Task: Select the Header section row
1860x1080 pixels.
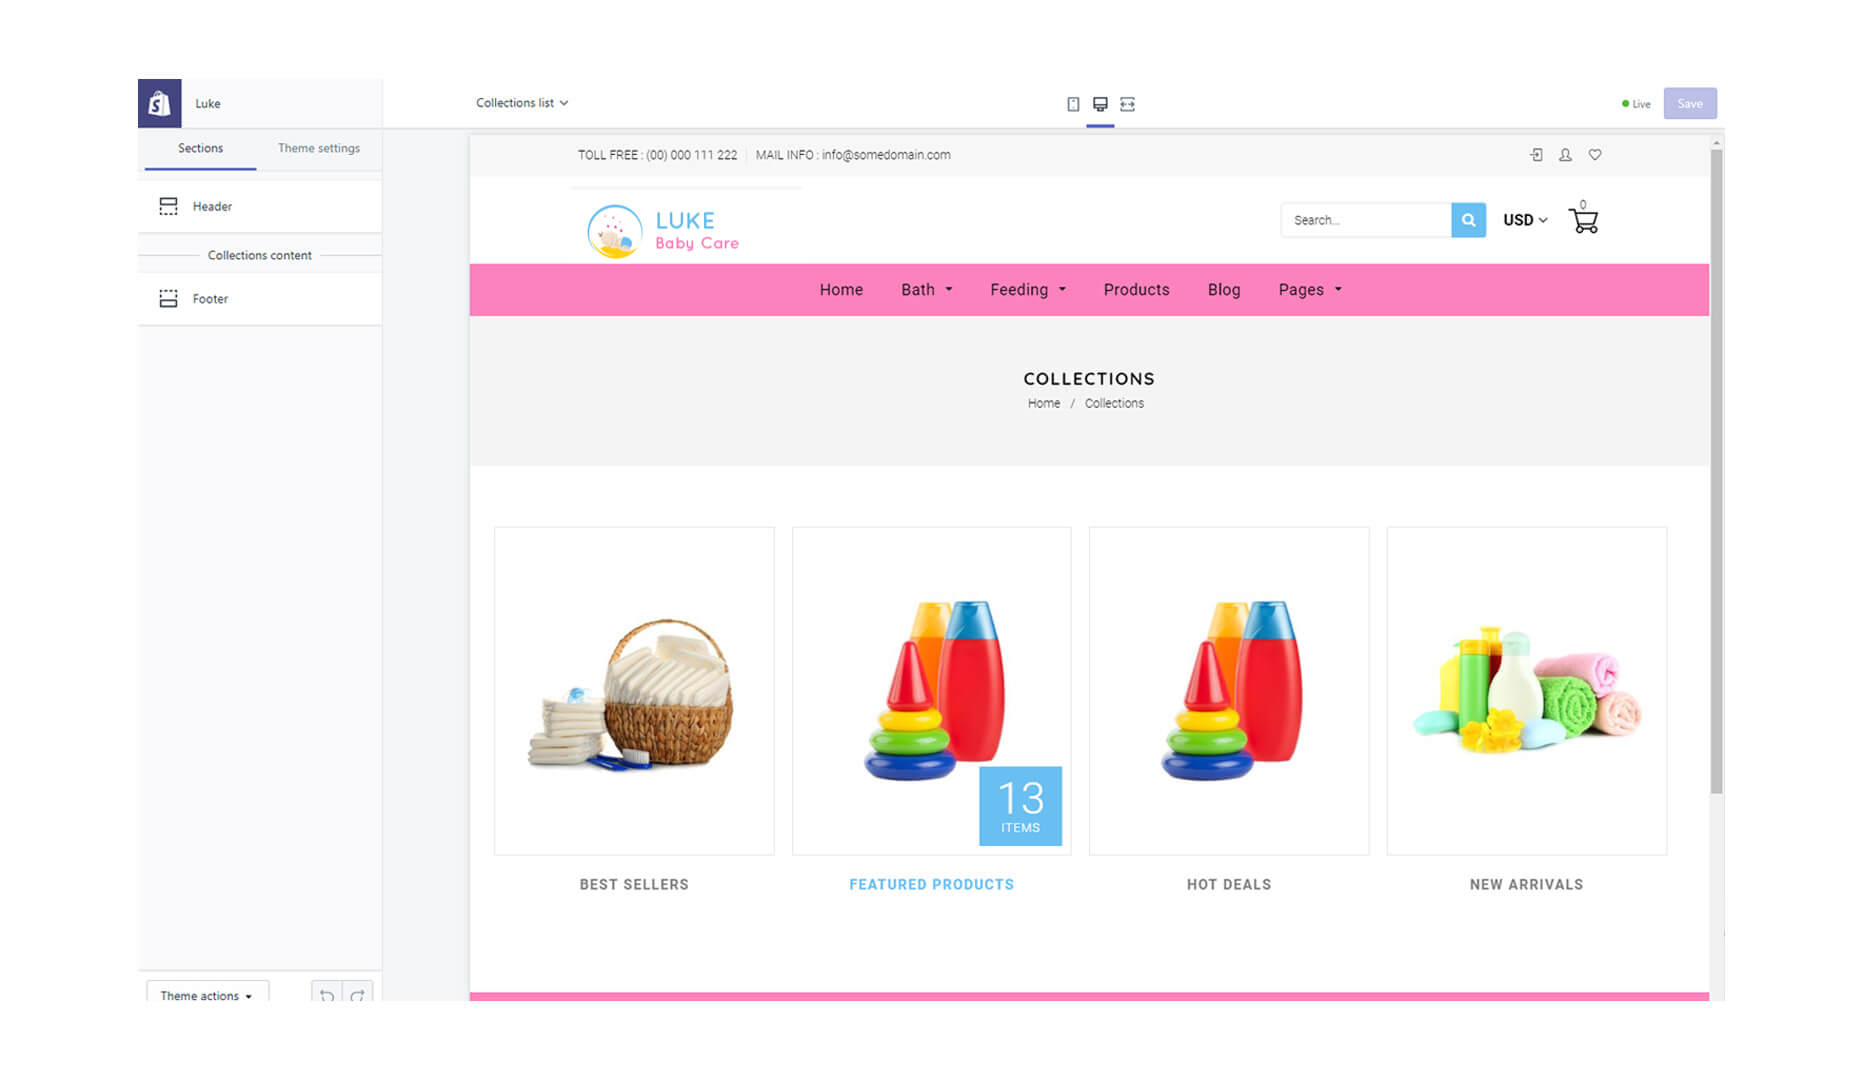Action: [260, 206]
